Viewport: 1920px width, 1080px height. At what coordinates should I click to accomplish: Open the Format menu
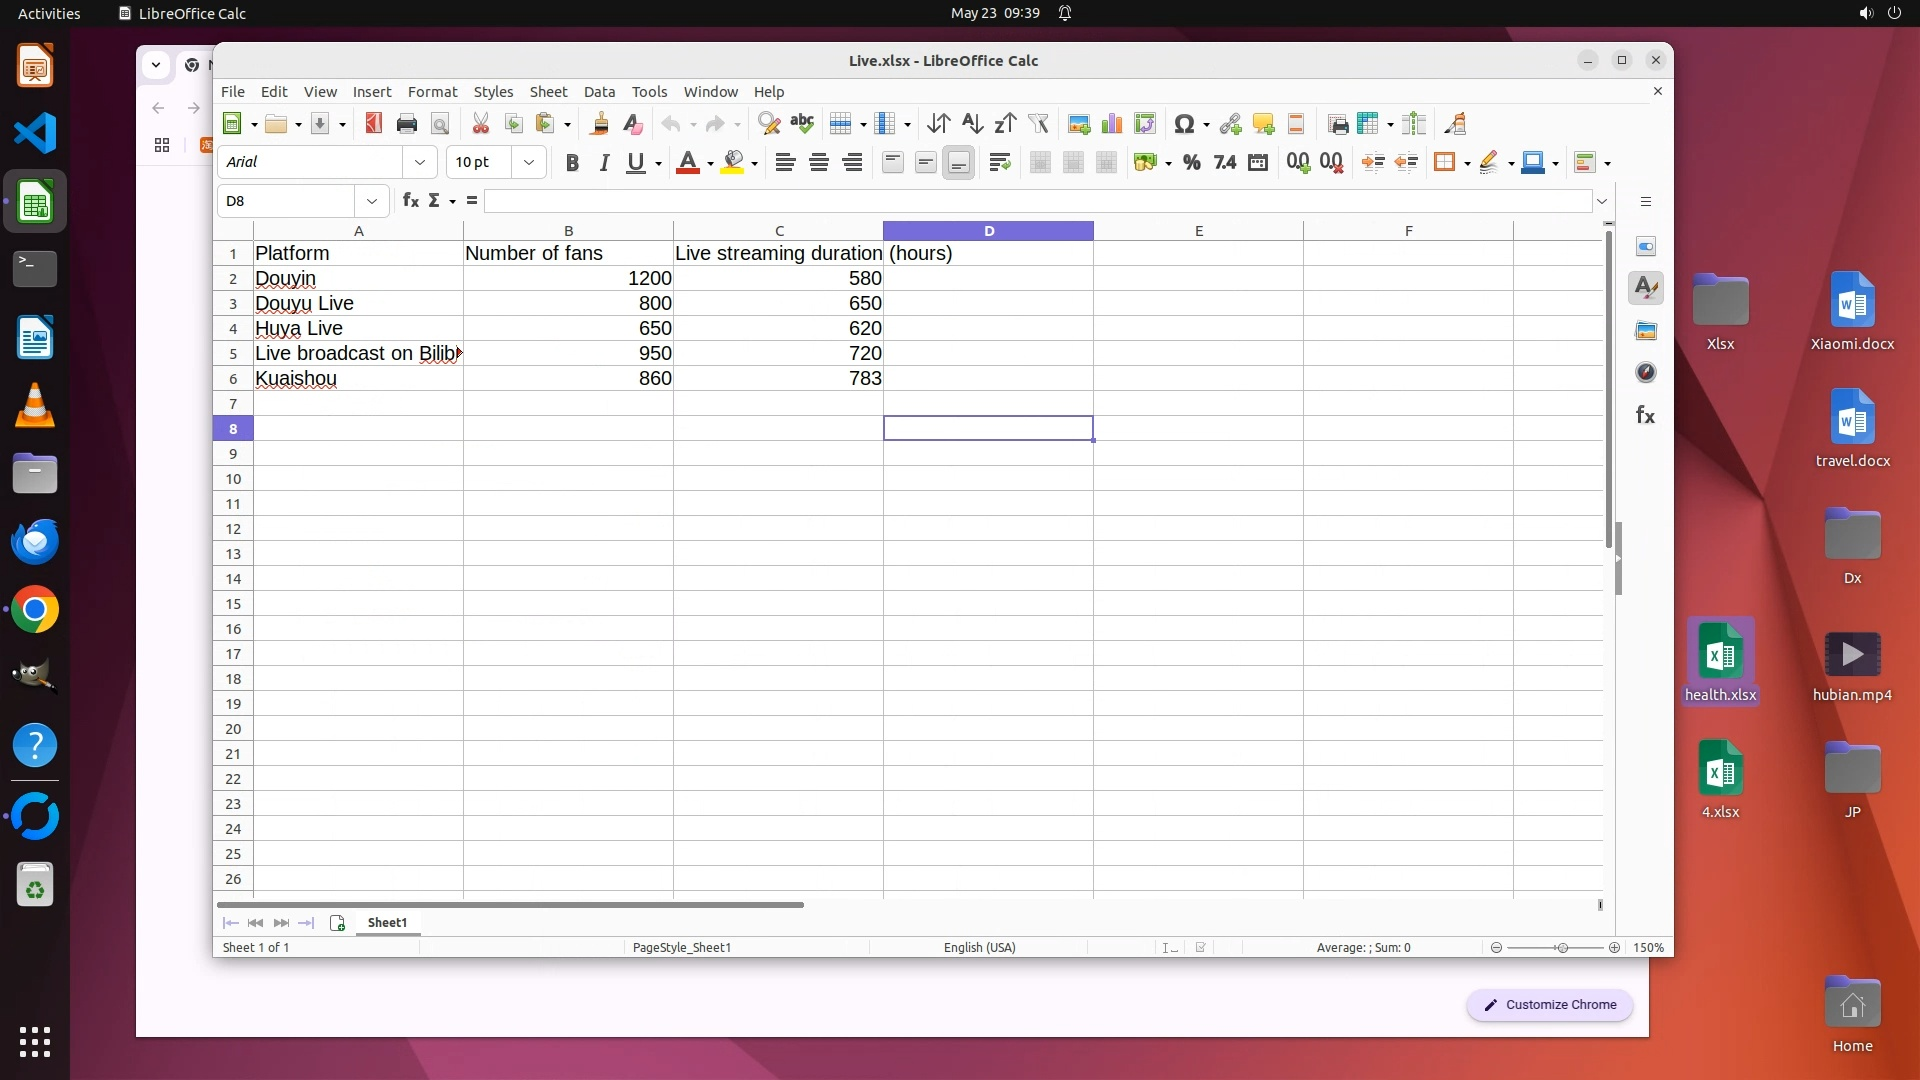pos(432,91)
